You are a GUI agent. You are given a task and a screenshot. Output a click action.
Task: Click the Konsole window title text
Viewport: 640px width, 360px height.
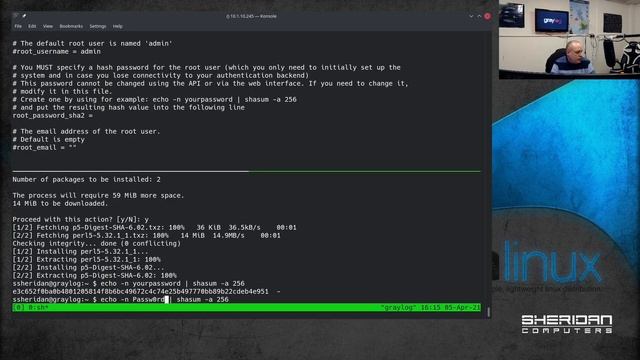[x=251, y=16]
